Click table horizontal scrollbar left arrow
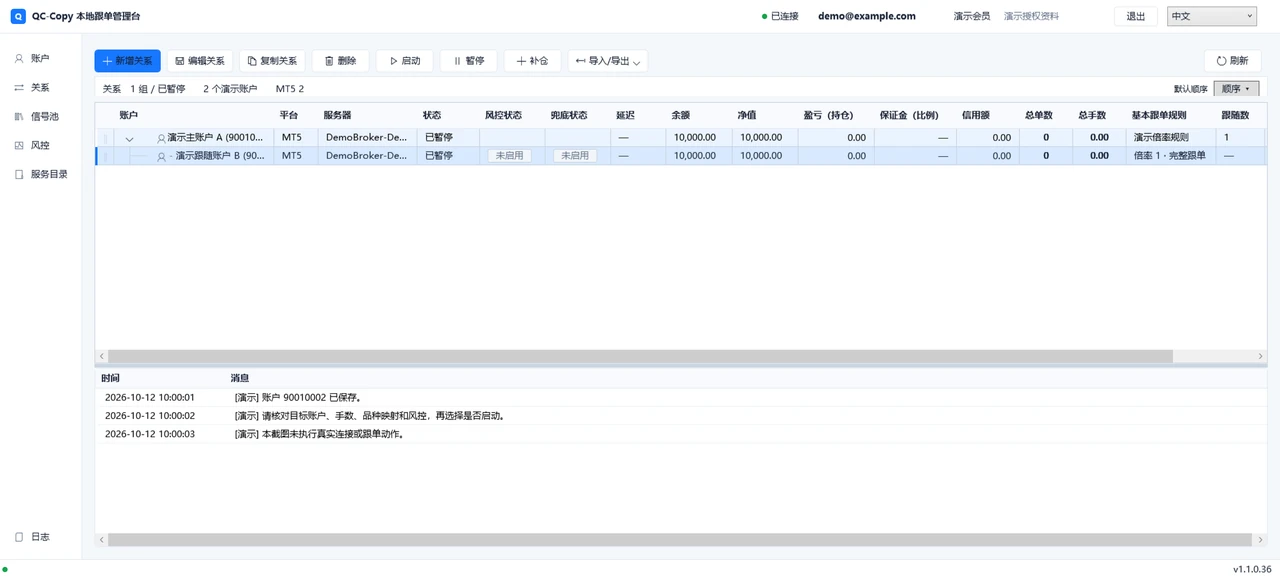1280x579 pixels. (101, 356)
